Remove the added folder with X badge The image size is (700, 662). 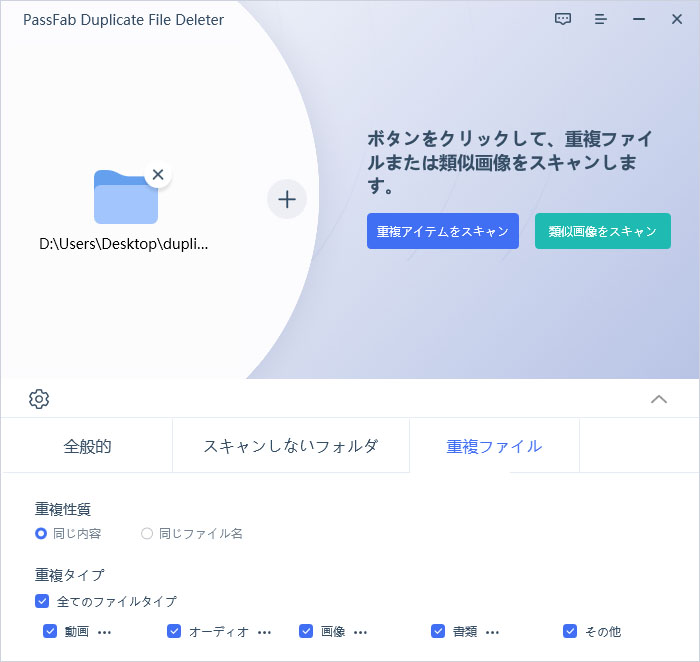157,174
